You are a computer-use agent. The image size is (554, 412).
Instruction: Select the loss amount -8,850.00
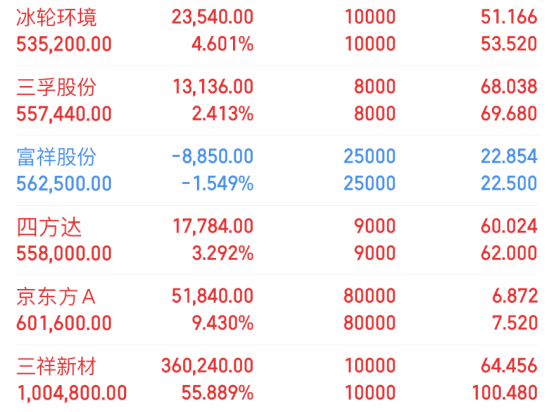212,157
